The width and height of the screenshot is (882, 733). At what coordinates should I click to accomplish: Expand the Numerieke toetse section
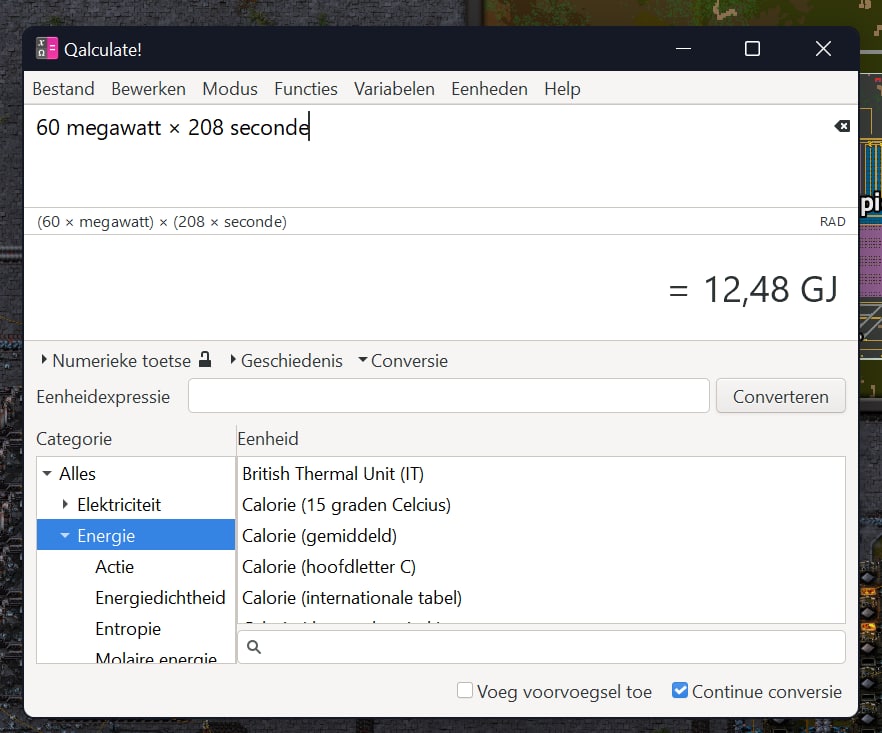tap(45, 360)
